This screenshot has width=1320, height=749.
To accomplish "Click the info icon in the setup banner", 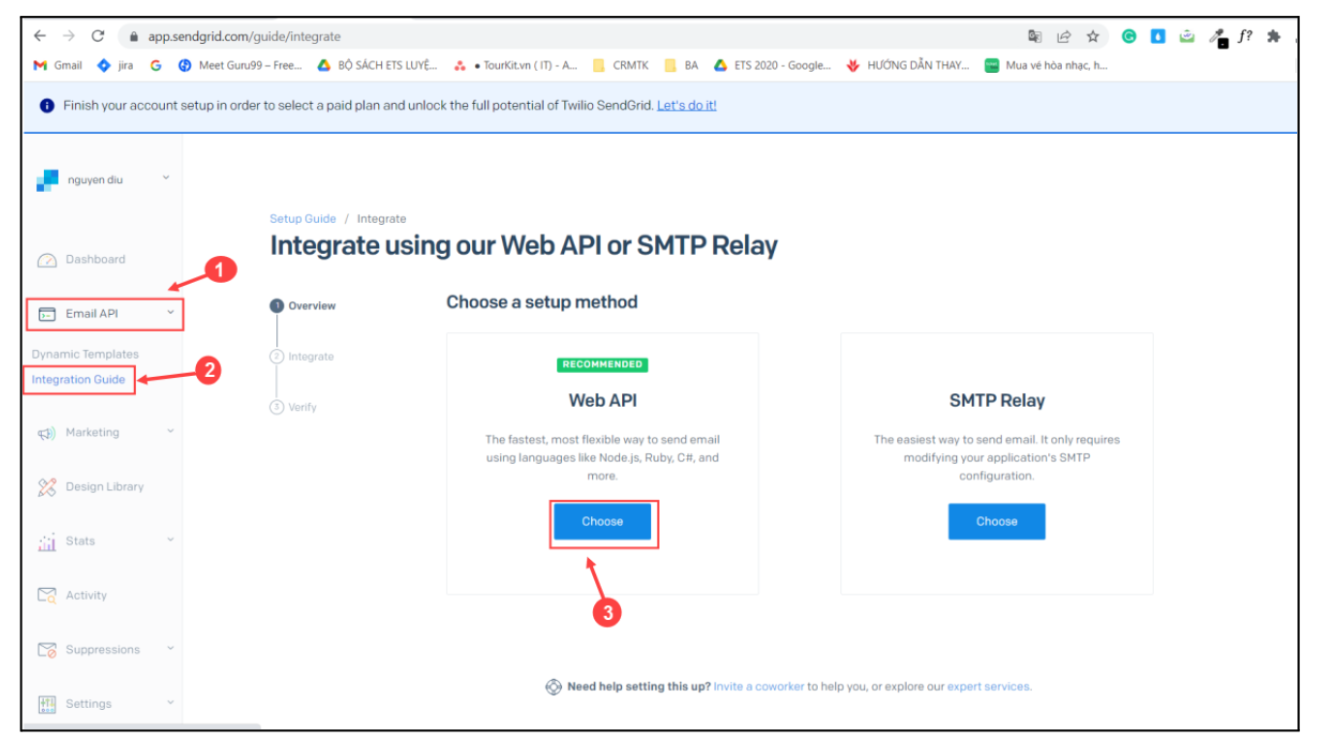I will (x=47, y=106).
